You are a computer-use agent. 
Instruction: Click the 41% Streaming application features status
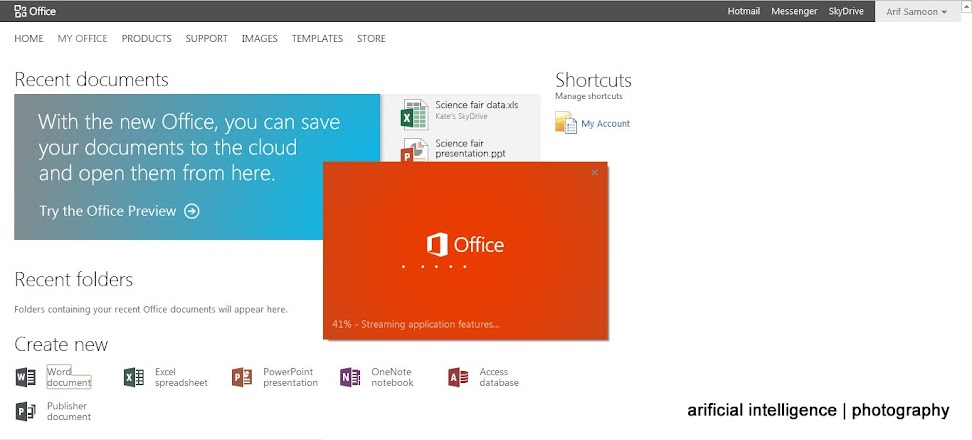point(415,323)
